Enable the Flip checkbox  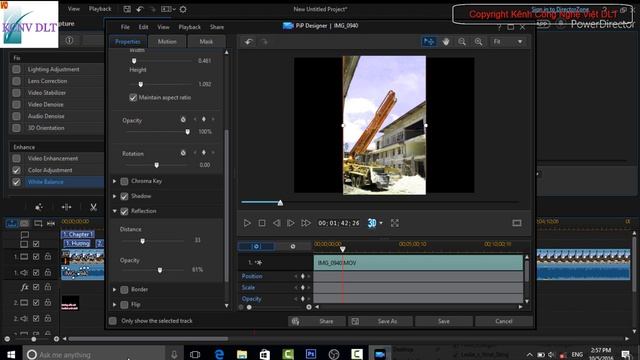pos(124,305)
